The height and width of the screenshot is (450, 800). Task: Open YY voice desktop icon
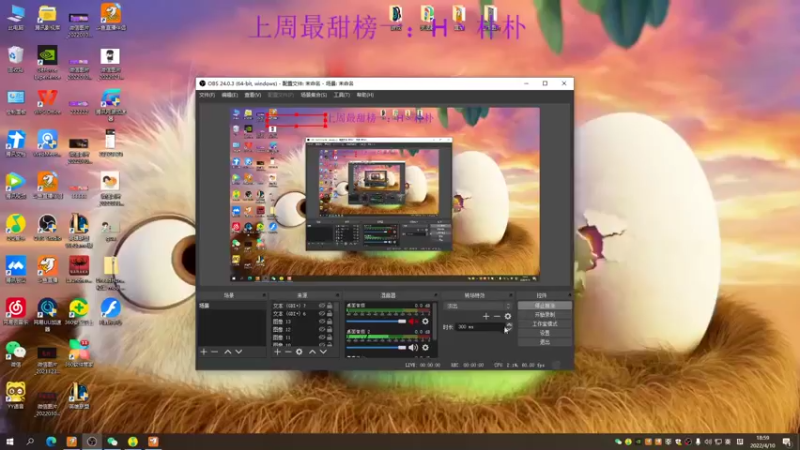[16, 396]
